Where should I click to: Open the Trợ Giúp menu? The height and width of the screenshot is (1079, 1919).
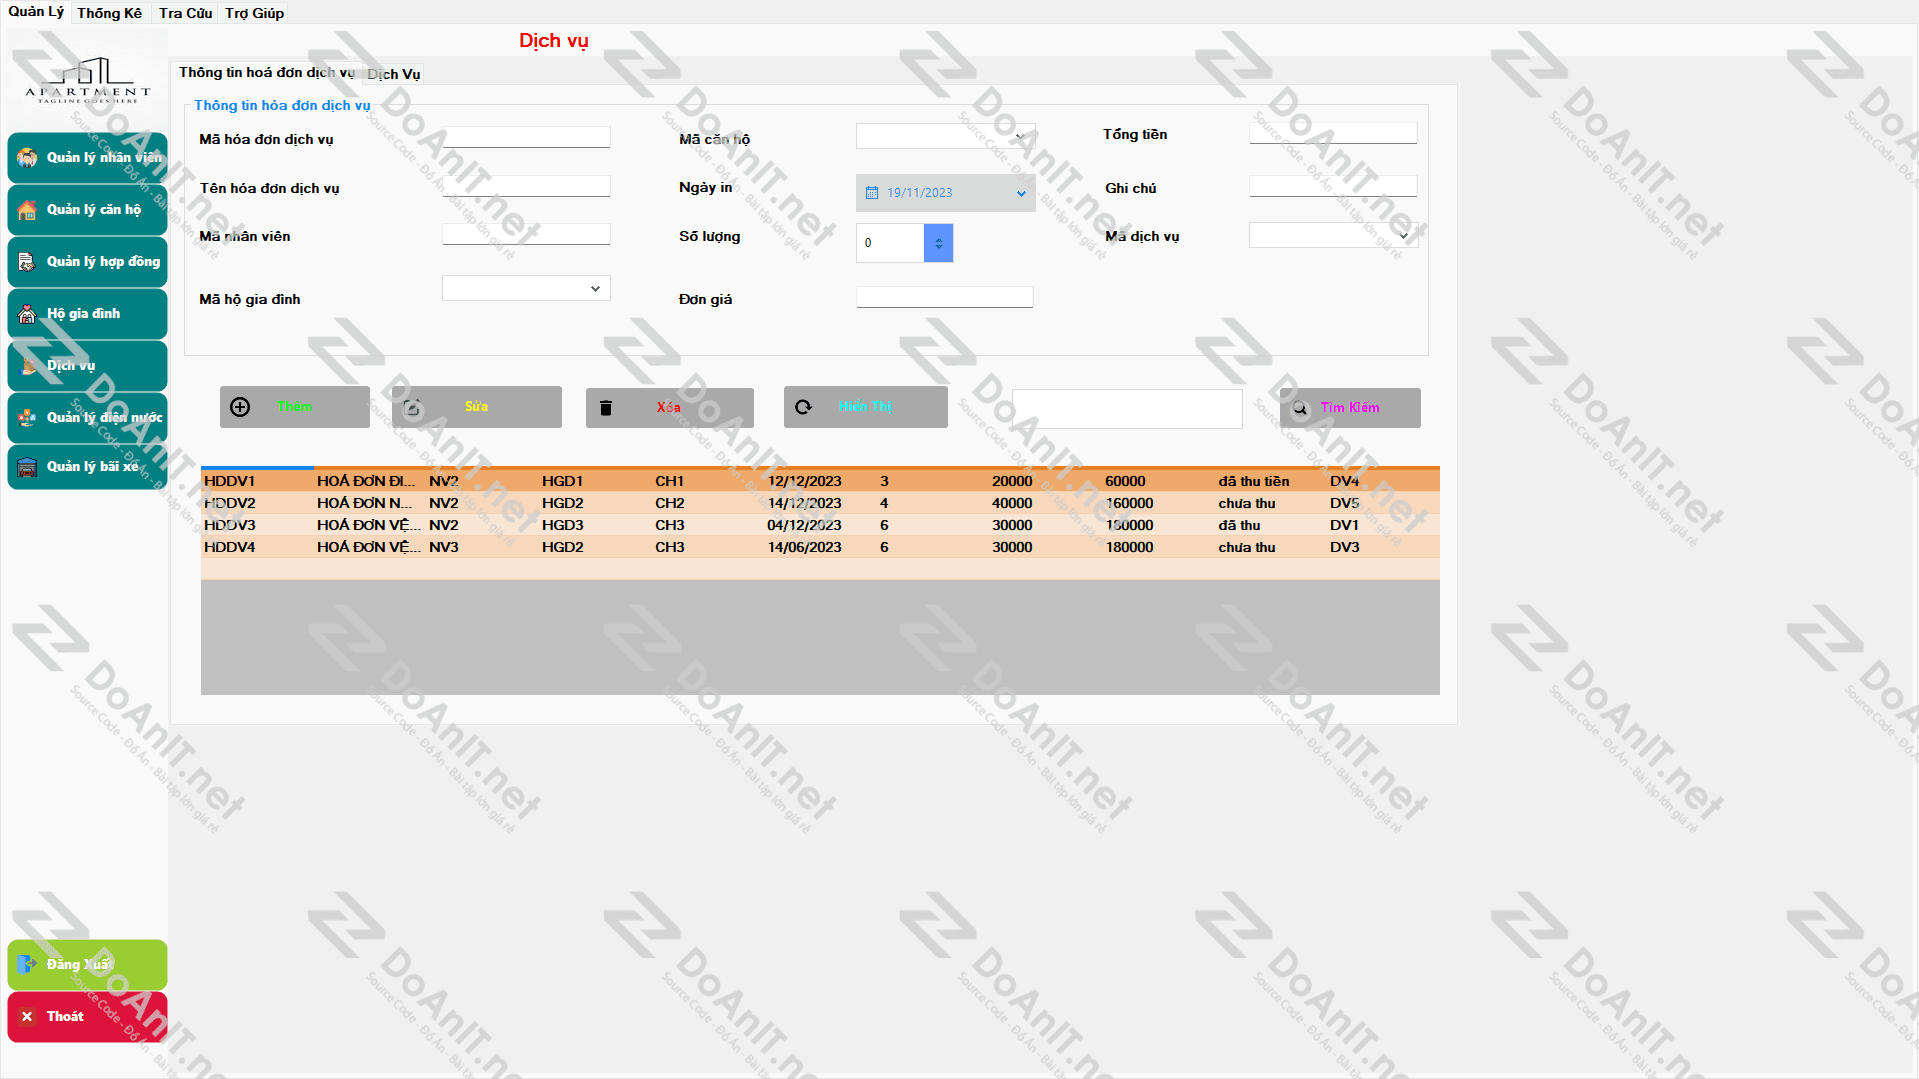click(255, 13)
